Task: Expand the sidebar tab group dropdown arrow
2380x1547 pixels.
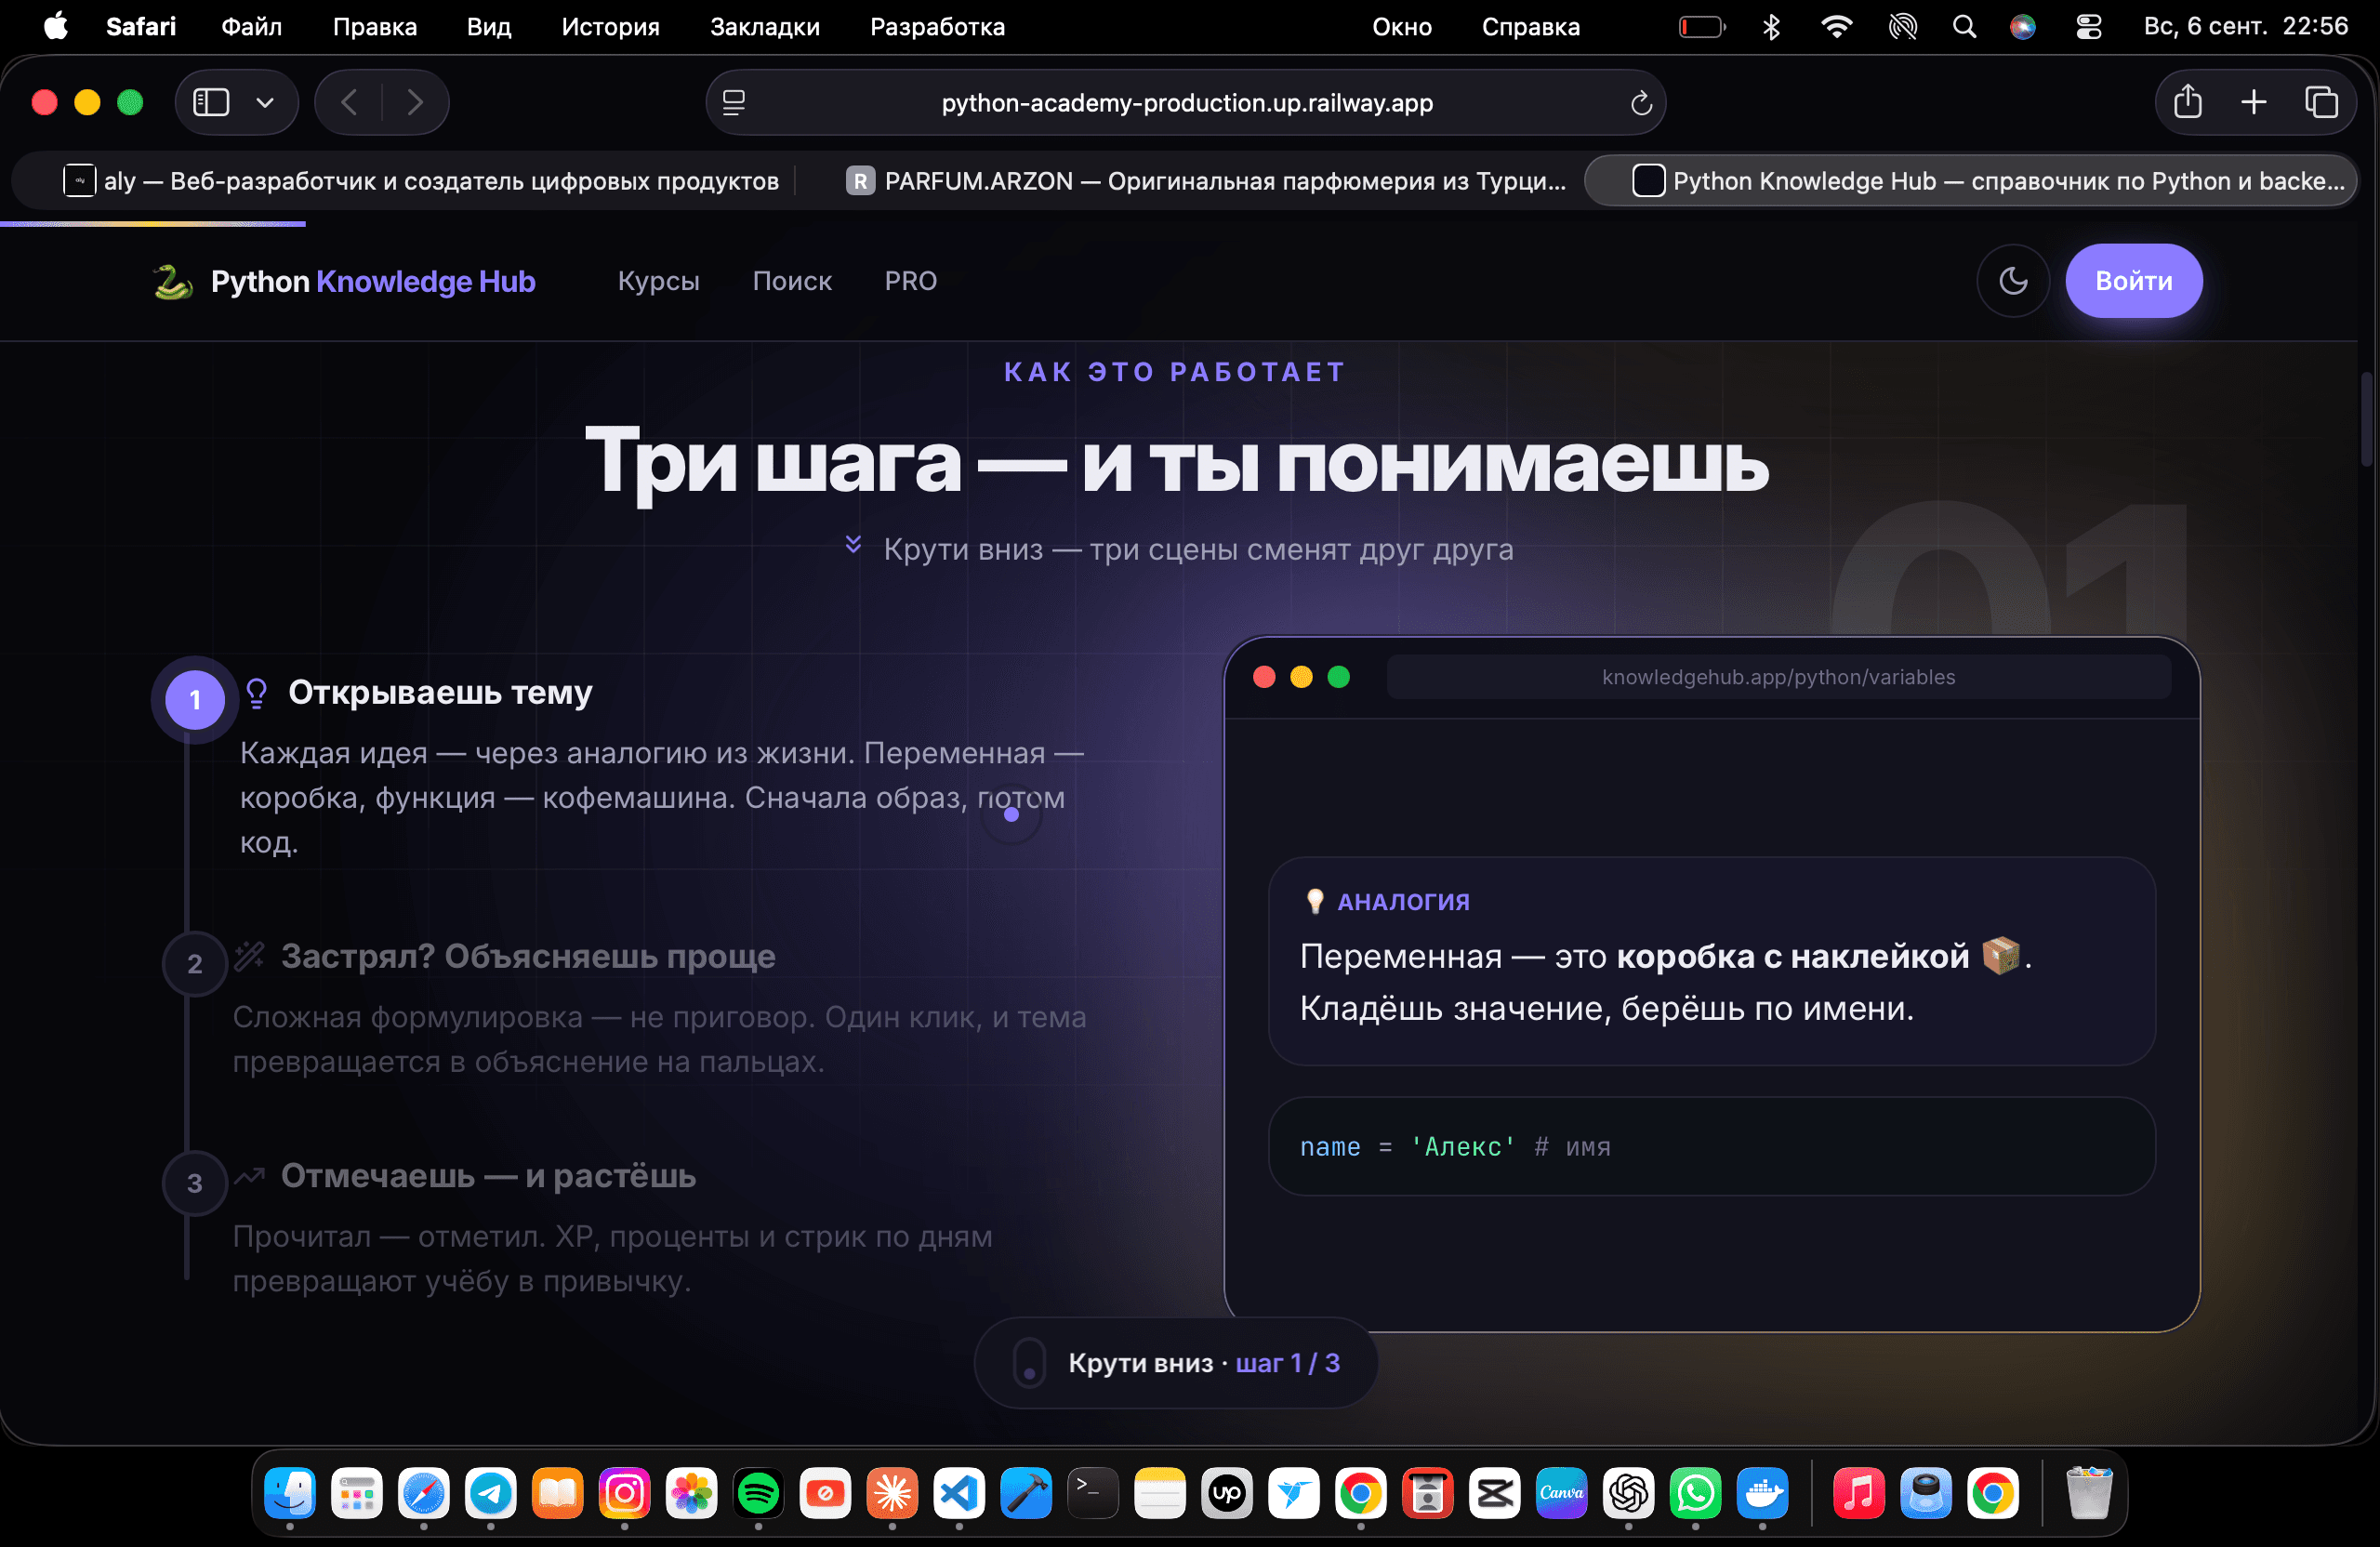Action: [265, 102]
